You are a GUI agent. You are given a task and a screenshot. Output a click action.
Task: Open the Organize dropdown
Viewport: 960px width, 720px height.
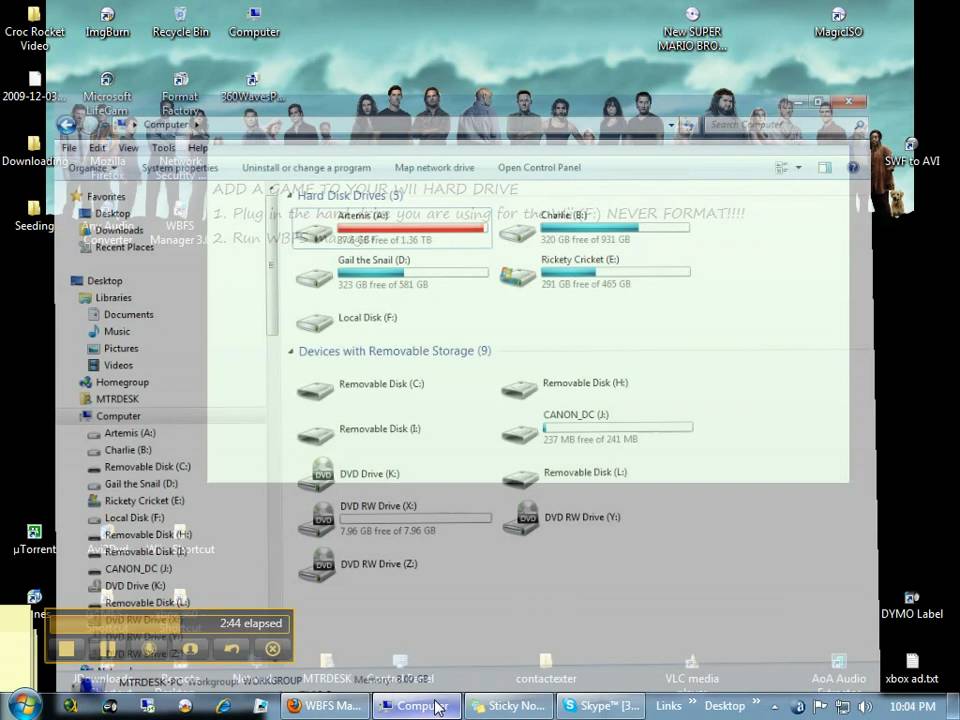click(92, 168)
